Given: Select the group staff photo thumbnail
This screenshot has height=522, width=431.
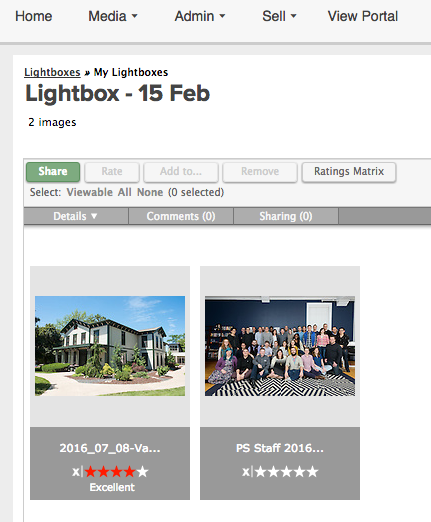Looking at the screenshot, I should 280,346.
